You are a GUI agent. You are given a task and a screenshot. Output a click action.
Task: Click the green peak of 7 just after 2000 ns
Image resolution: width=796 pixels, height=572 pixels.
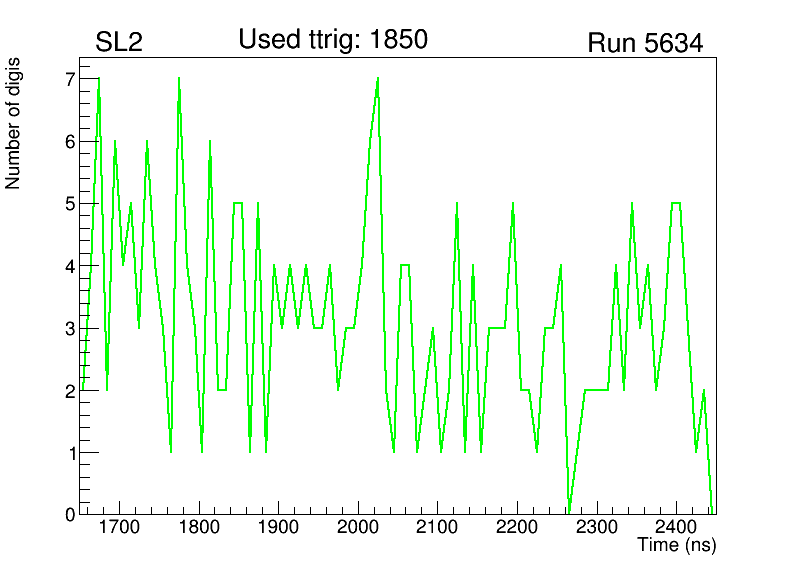coord(377,79)
